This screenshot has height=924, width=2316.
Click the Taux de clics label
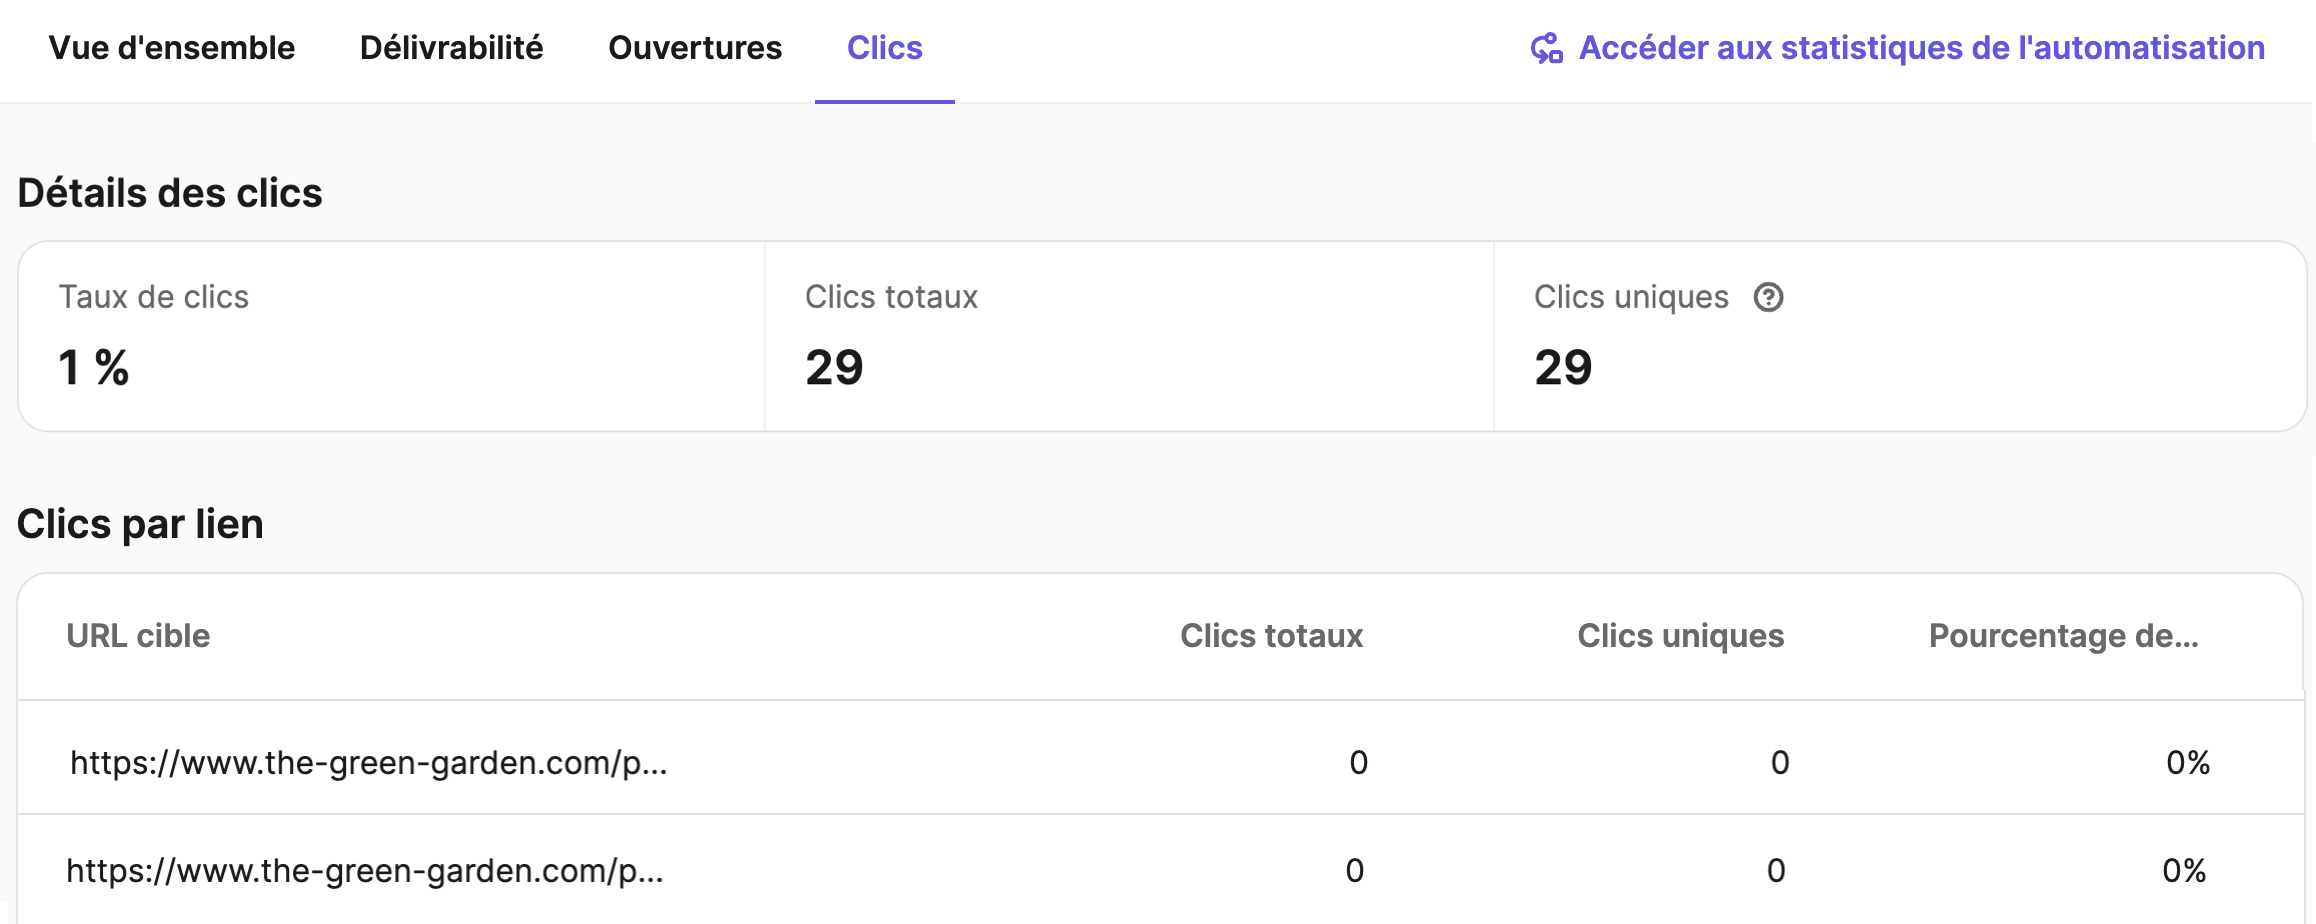tap(154, 297)
